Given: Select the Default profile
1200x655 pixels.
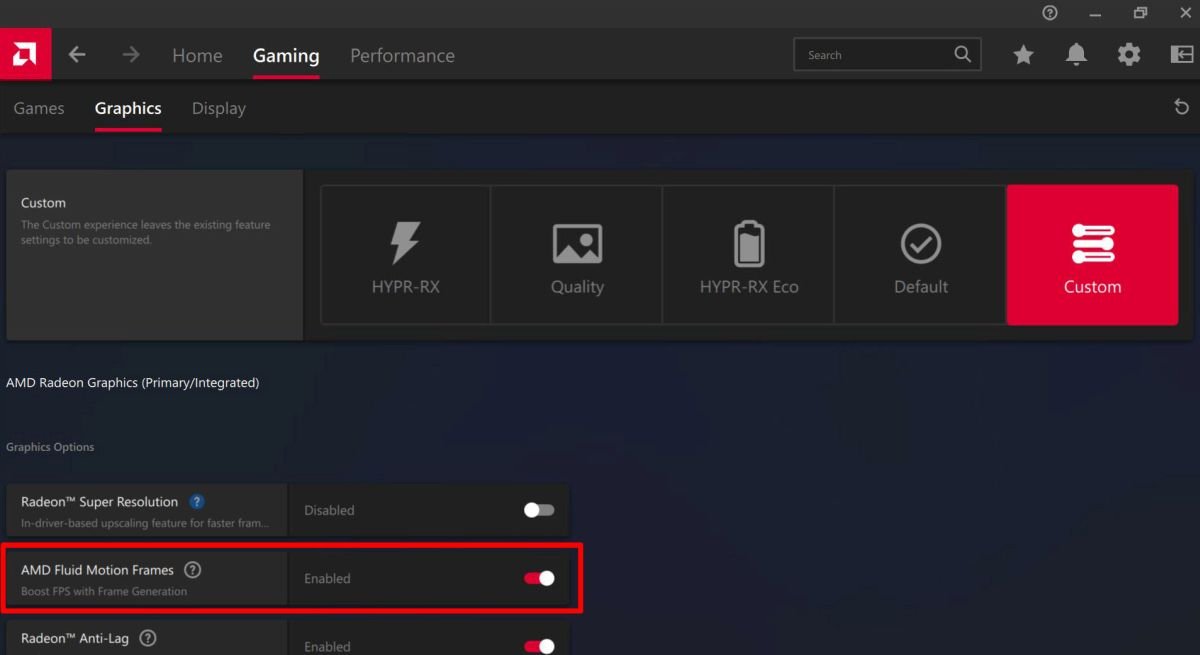Looking at the screenshot, I should click(x=921, y=255).
